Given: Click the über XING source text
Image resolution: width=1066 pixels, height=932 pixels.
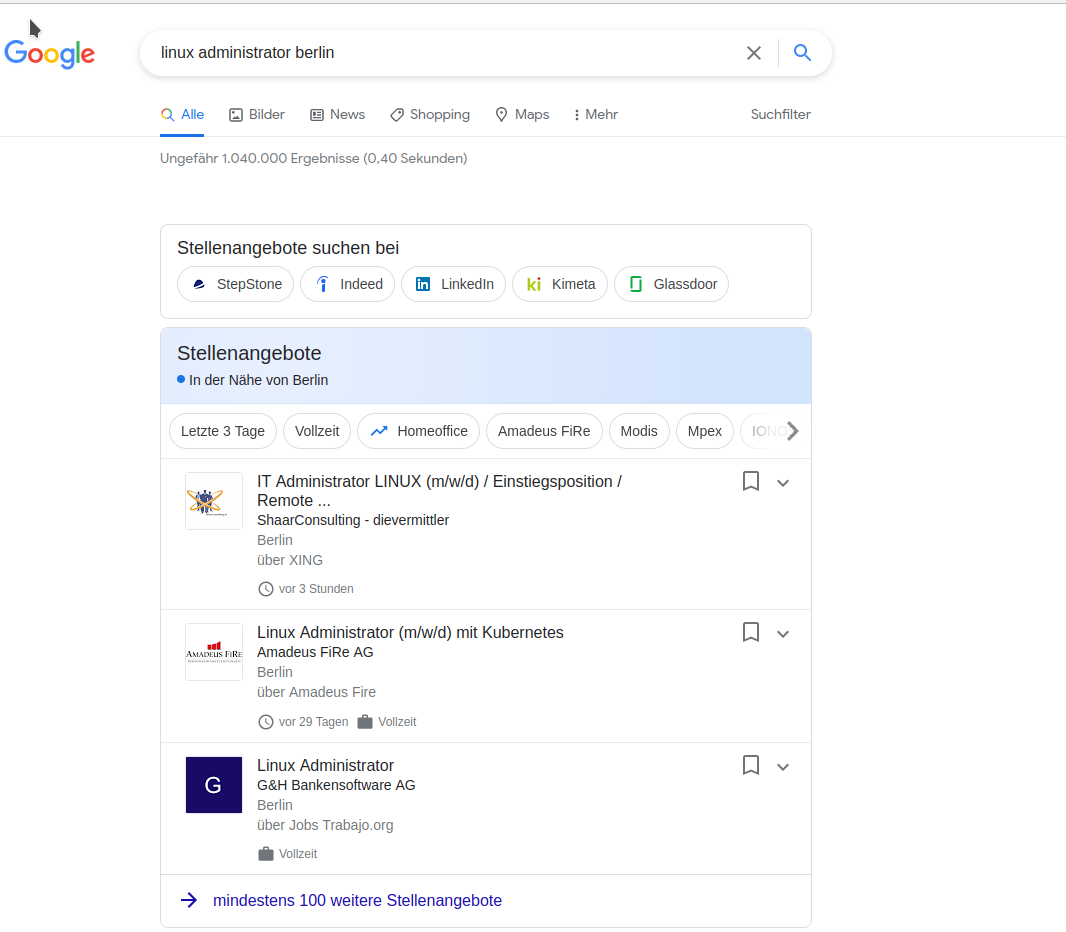Looking at the screenshot, I should coord(290,560).
